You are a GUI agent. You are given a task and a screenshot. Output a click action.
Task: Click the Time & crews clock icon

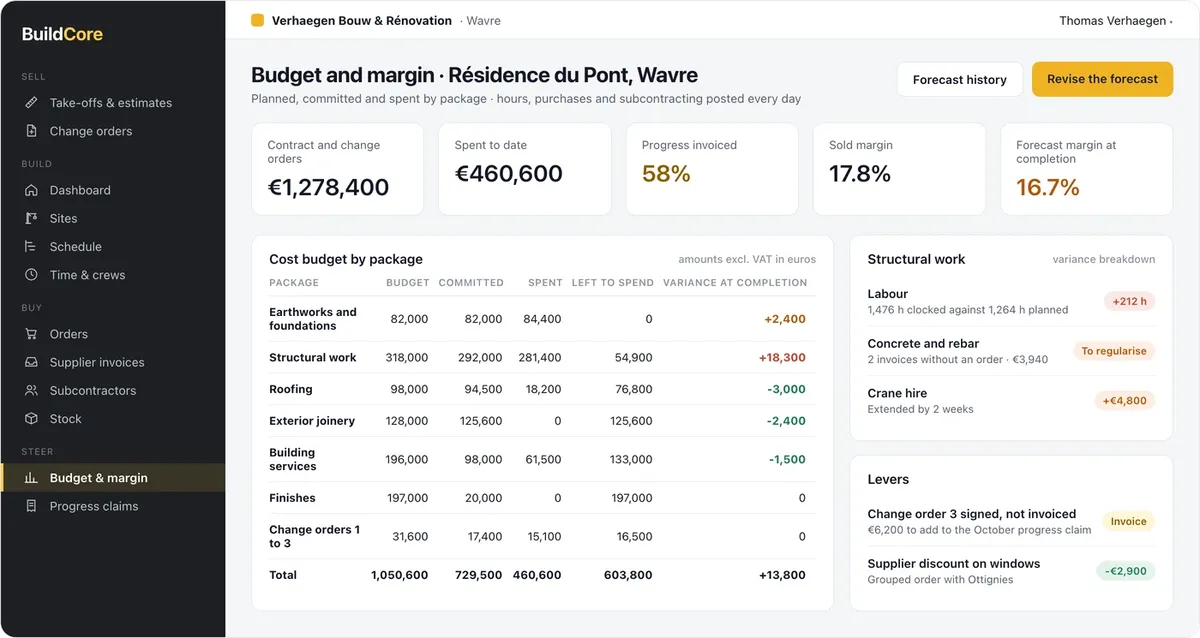coord(31,274)
